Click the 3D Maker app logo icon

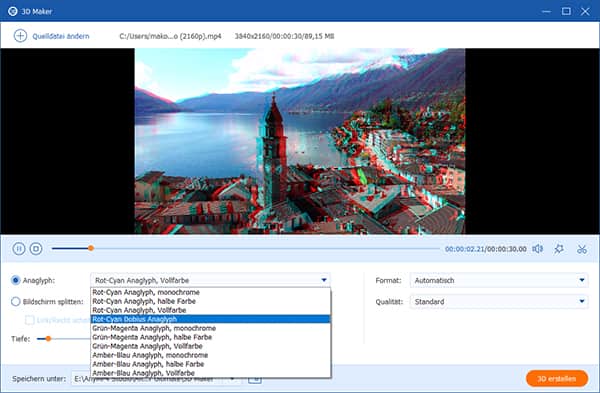pyautogui.click(x=13, y=11)
